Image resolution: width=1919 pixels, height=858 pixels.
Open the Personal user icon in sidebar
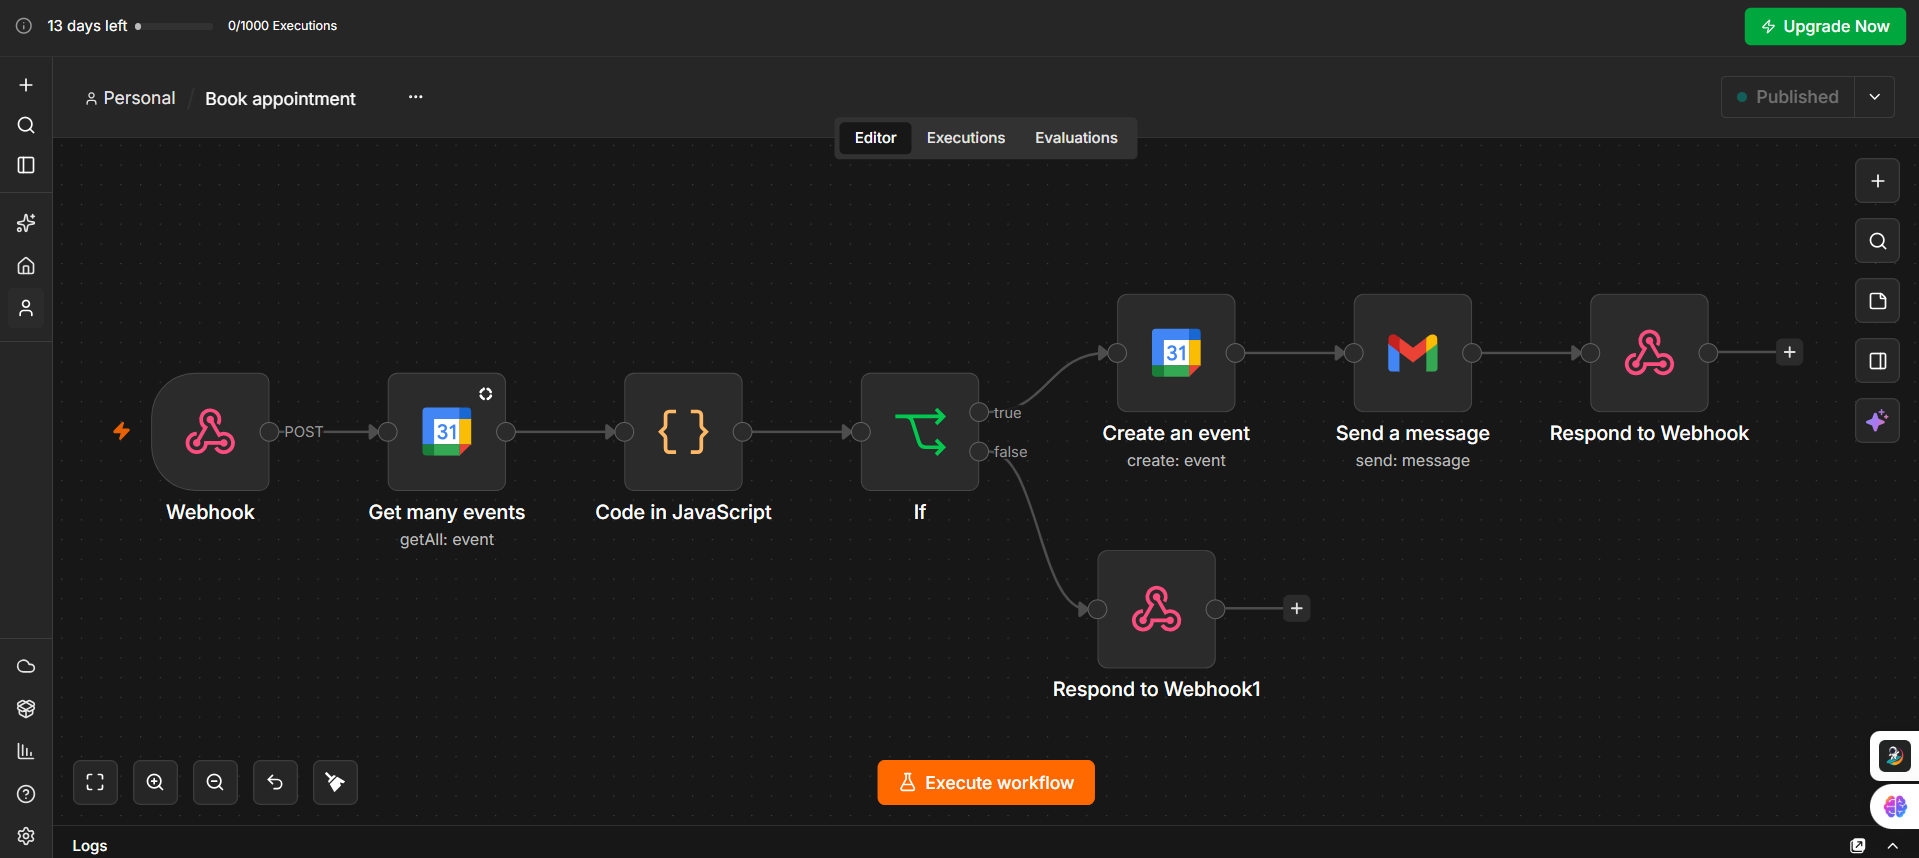click(x=26, y=308)
